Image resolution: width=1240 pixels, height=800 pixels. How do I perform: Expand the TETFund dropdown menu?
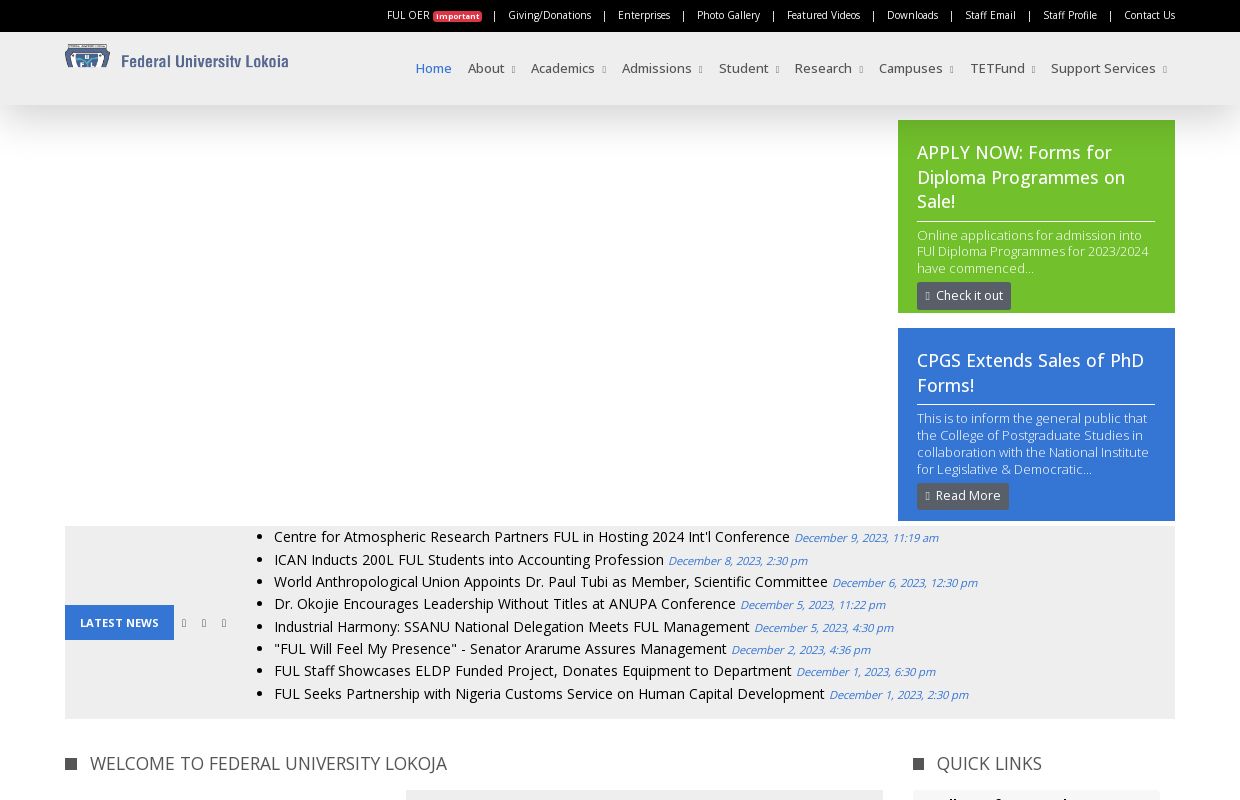pos(1002,68)
